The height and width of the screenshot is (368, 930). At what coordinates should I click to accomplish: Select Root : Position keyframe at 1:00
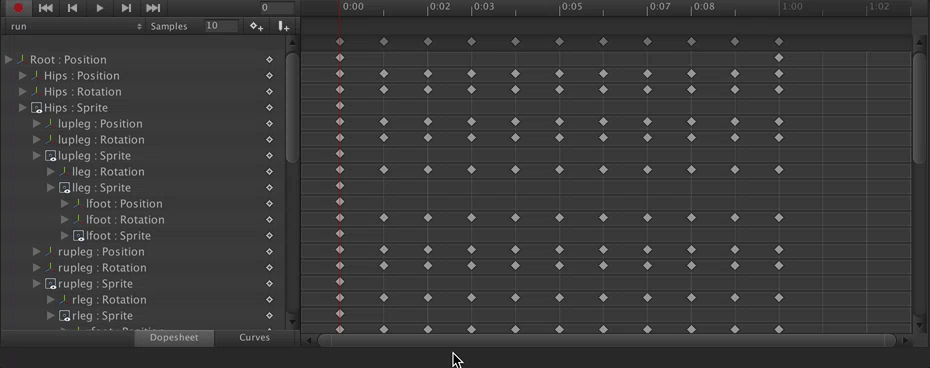(779, 58)
